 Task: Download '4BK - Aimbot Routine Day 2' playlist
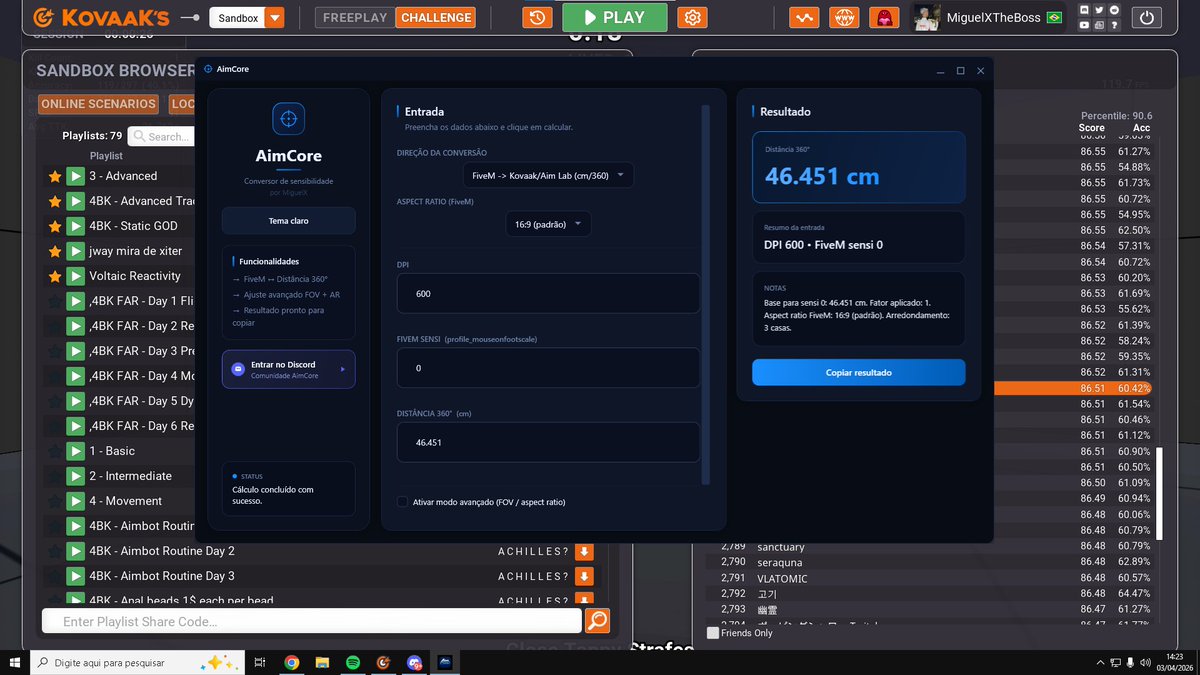[584, 551]
